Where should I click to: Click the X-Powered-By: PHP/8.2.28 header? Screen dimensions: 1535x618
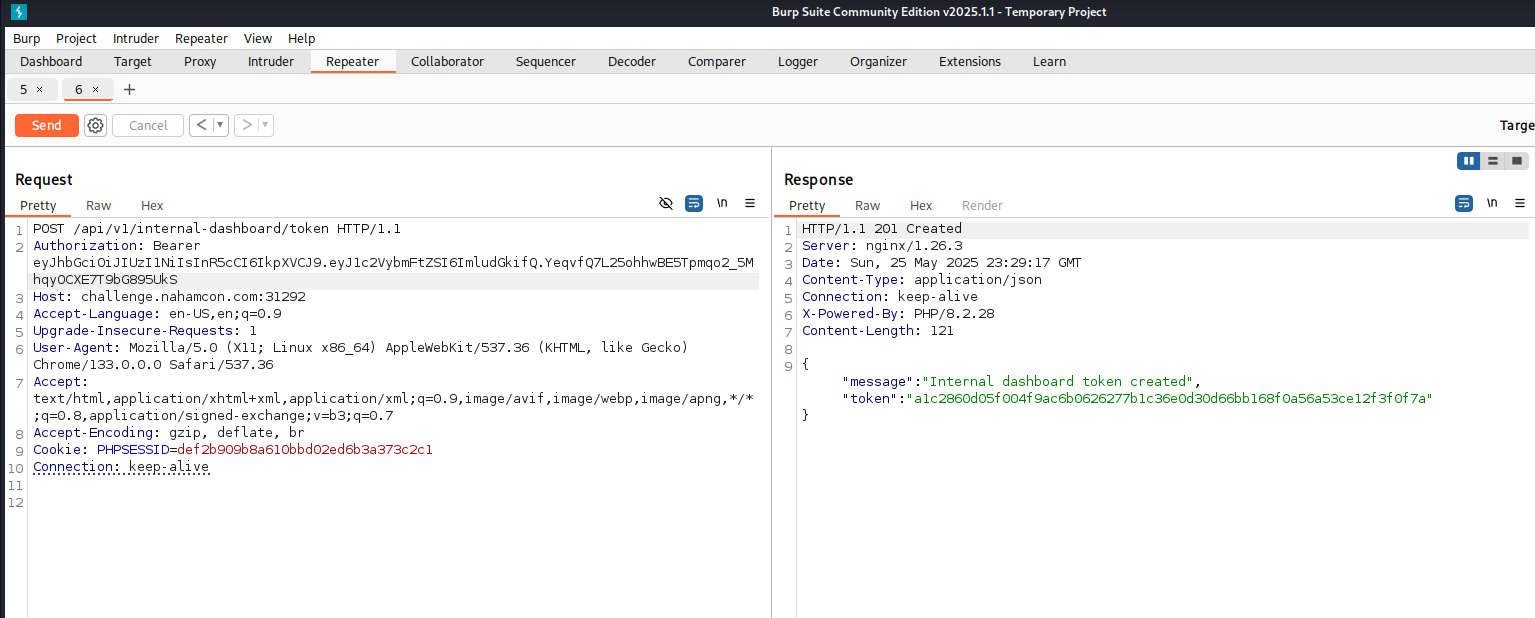click(x=898, y=314)
